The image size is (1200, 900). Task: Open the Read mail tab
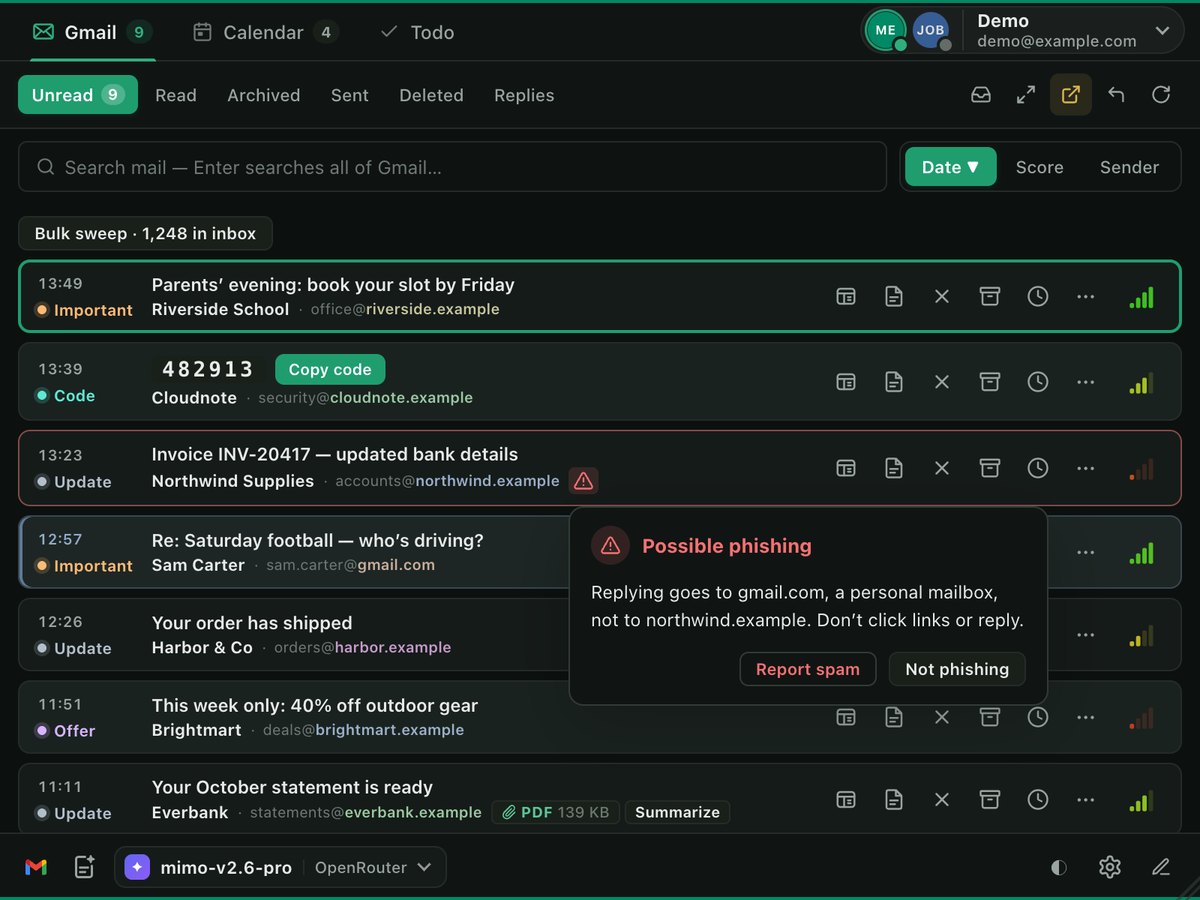click(x=176, y=95)
